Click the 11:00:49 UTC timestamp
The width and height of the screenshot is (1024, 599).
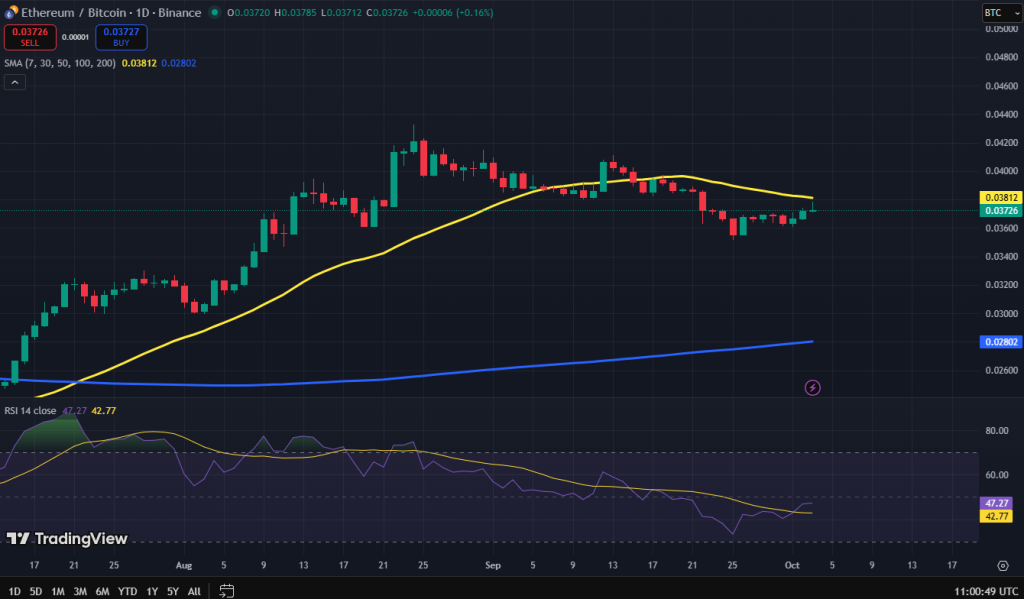point(988,590)
